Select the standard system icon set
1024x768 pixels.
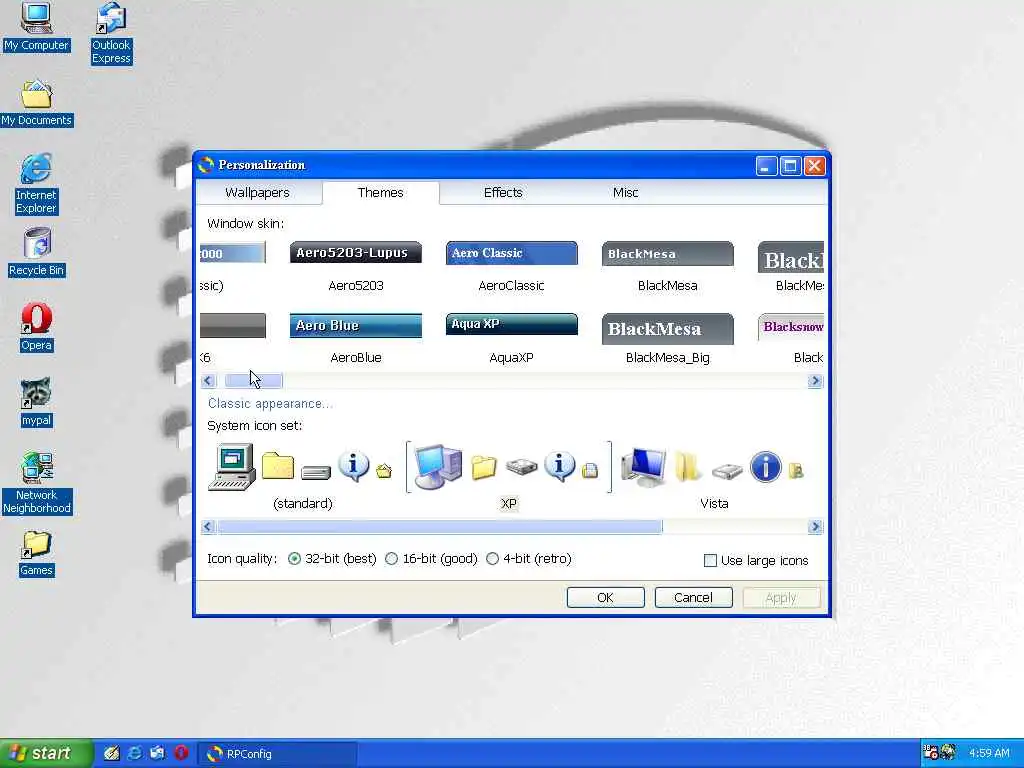click(302, 477)
